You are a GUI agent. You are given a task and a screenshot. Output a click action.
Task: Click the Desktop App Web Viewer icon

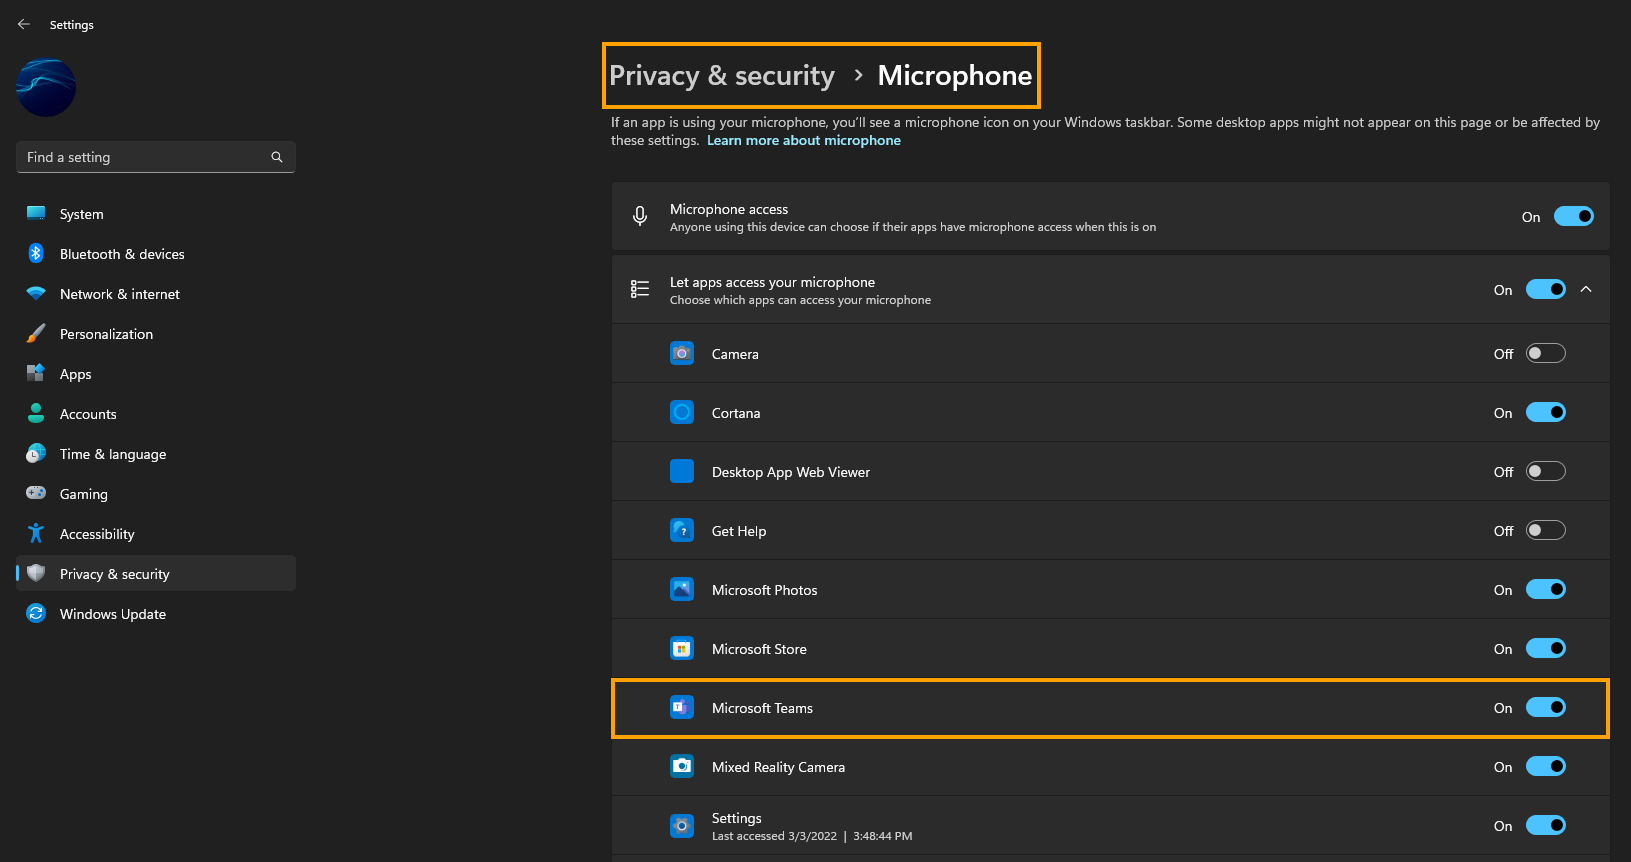point(682,471)
